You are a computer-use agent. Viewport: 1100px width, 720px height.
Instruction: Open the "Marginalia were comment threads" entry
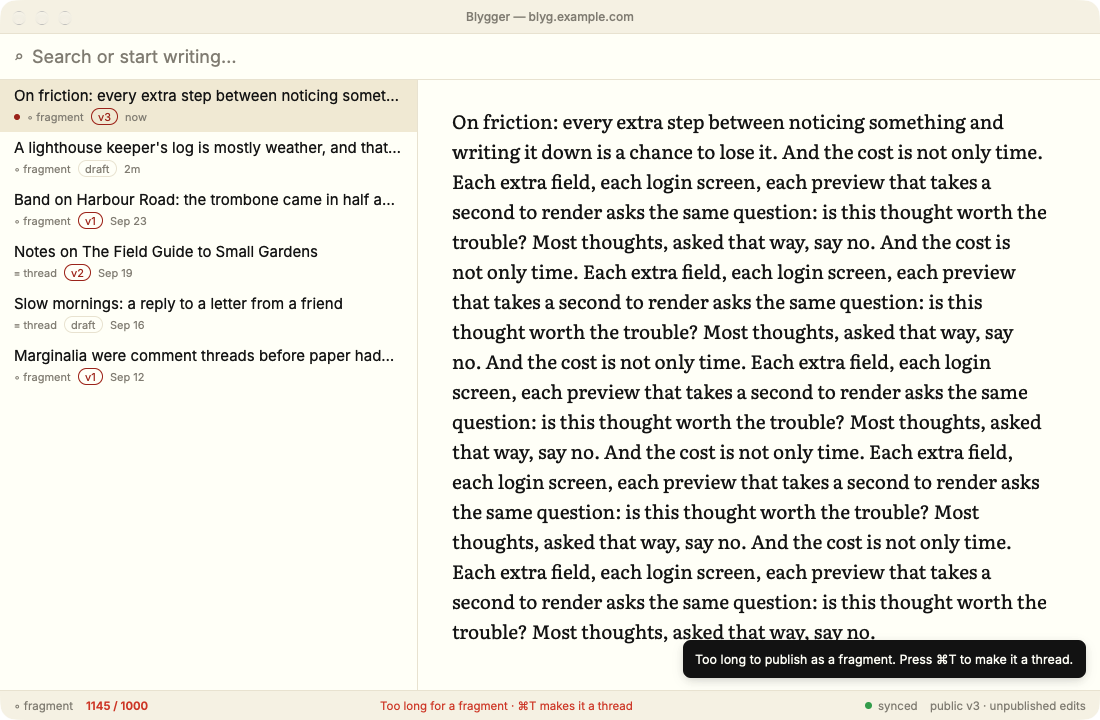click(x=208, y=366)
